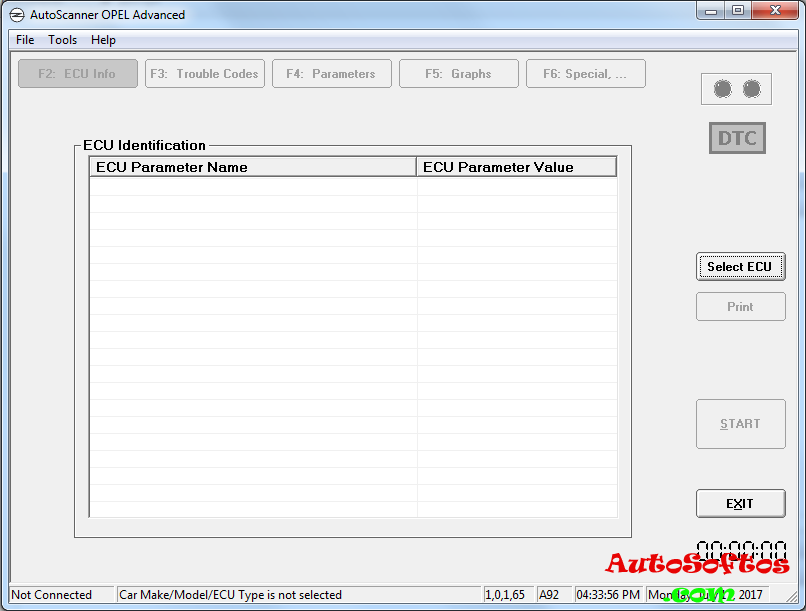This screenshot has height=611, width=806.
Task: Click the Opel logo title bar icon
Action: (x=17, y=15)
